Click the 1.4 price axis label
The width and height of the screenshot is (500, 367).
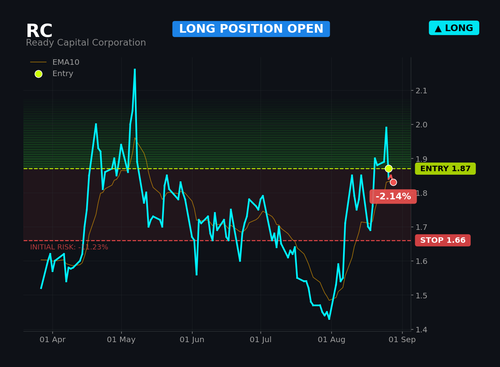421,330
